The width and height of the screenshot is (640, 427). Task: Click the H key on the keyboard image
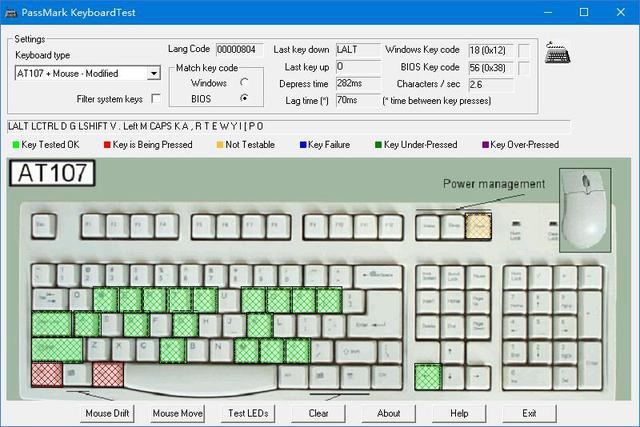[x=210, y=325]
